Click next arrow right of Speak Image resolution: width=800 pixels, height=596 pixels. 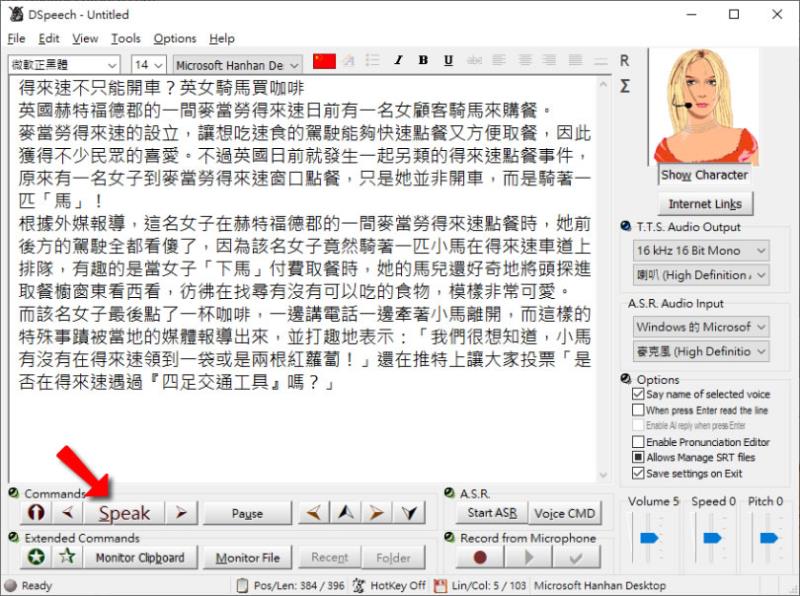[x=181, y=512]
